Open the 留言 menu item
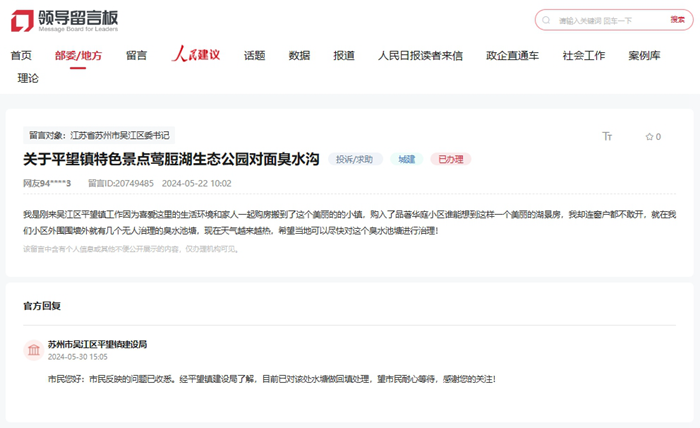This screenshot has width=700, height=428. pyautogui.click(x=136, y=55)
